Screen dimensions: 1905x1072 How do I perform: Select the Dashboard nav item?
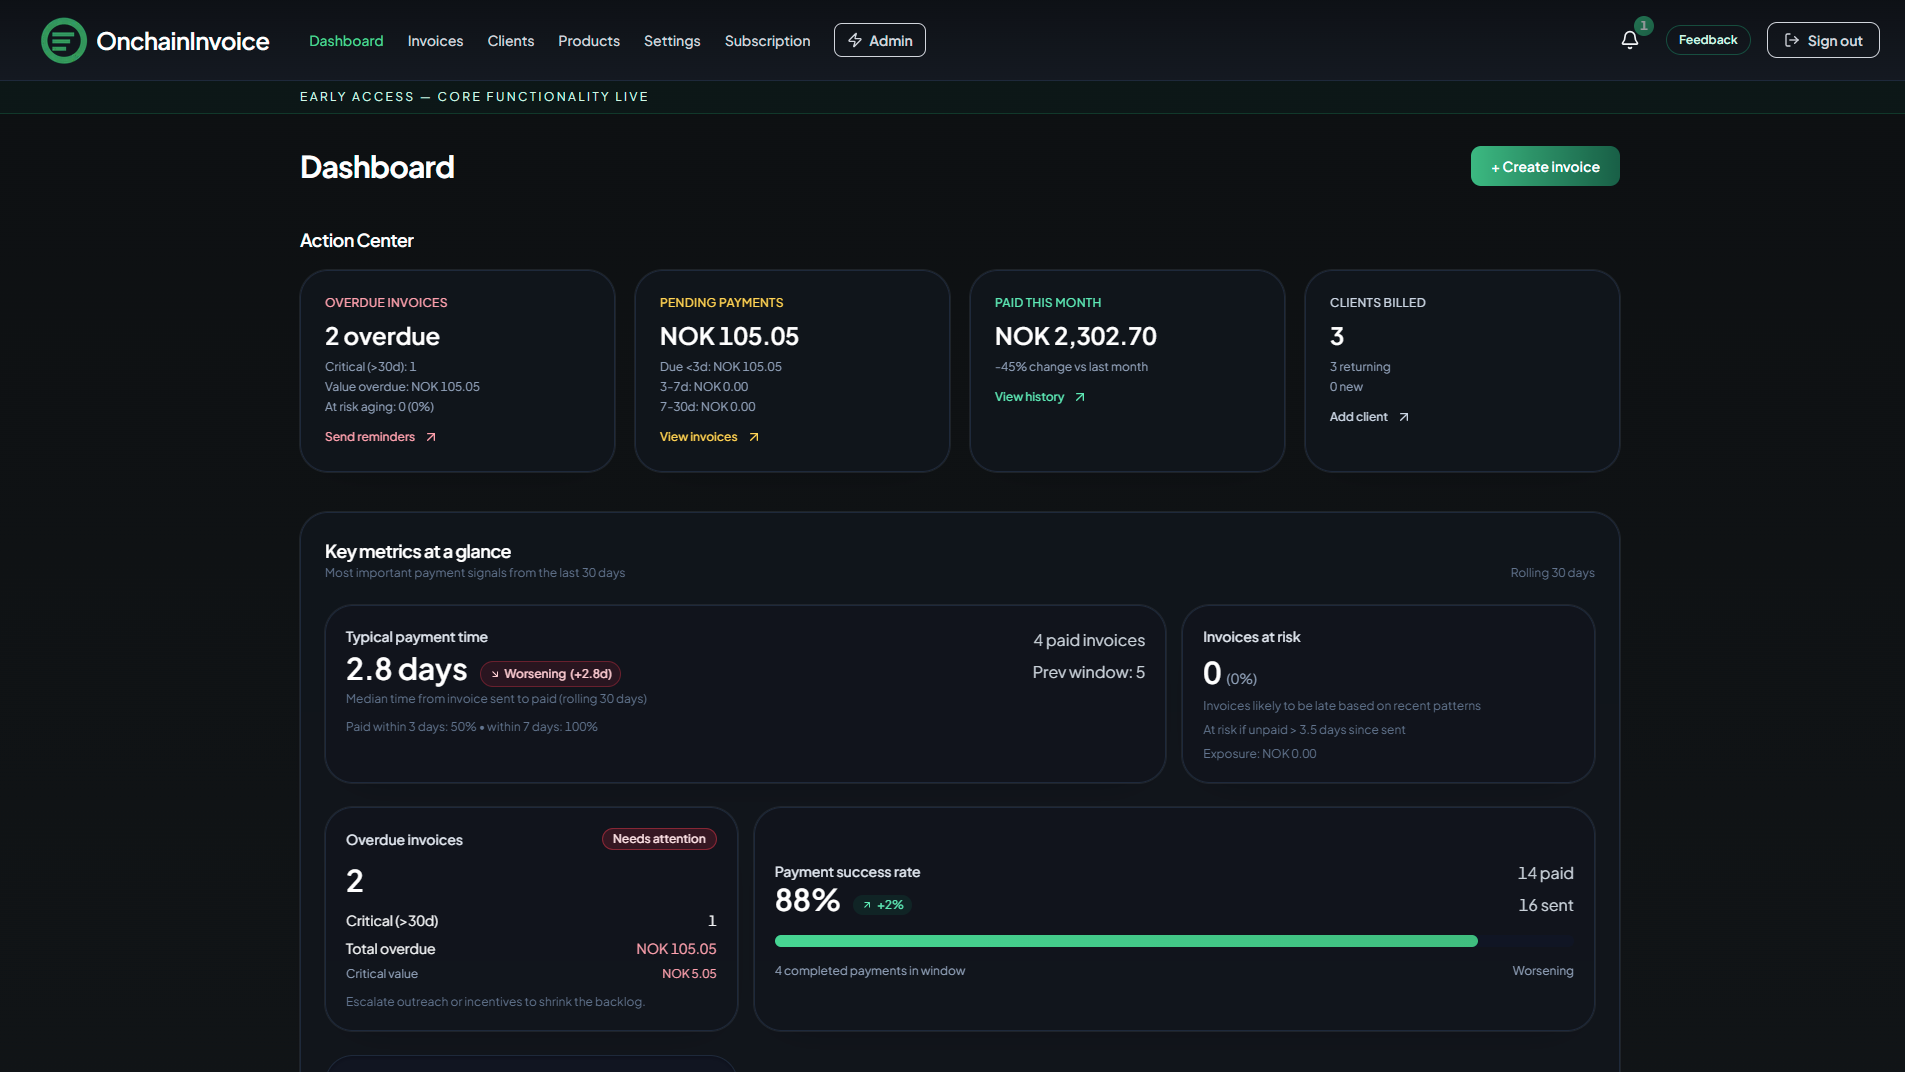346,41
